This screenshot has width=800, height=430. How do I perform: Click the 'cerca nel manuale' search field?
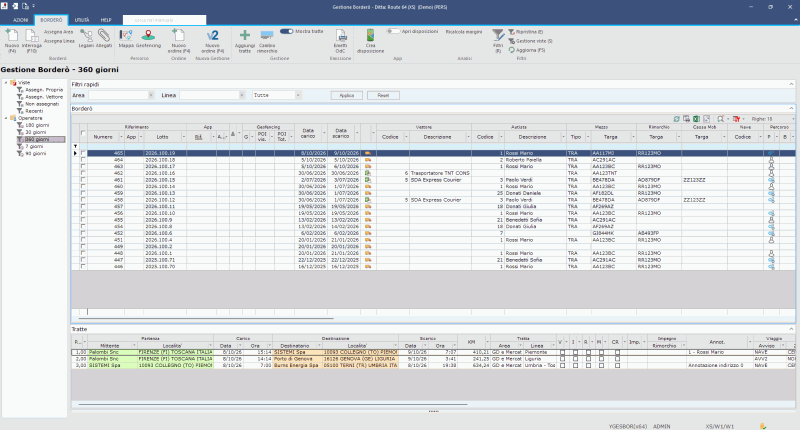pos(164,20)
